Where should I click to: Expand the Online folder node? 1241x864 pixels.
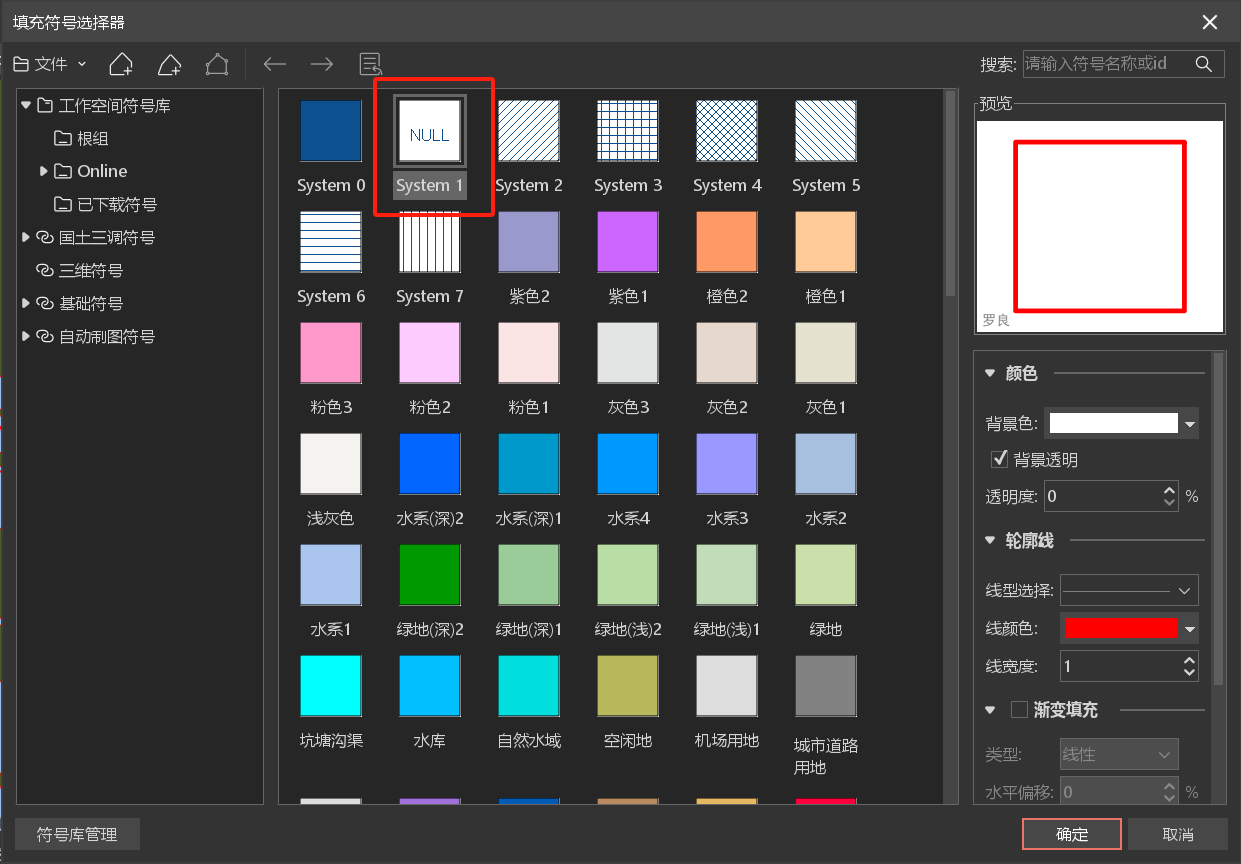[x=44, y=171]
